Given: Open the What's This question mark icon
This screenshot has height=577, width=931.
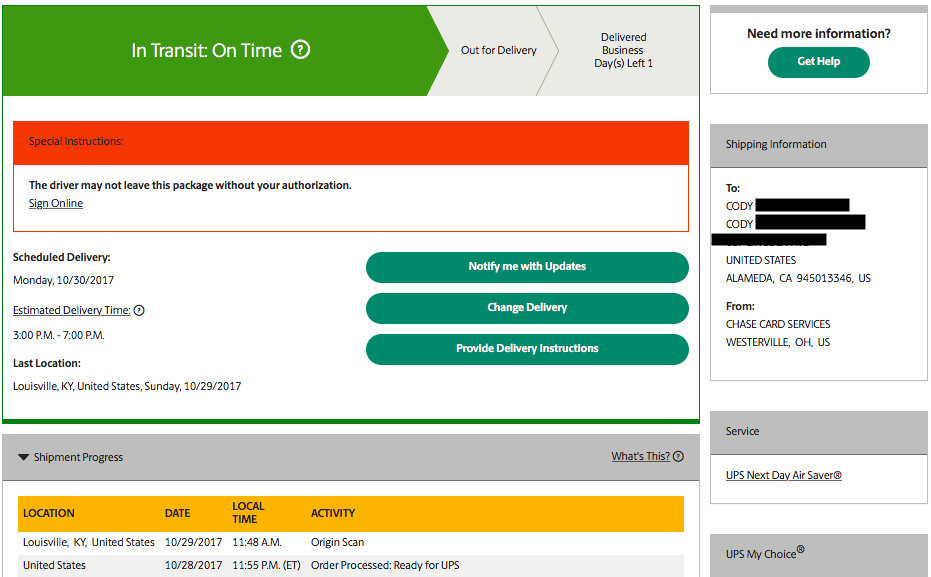Looking at the screenshot, I should (679, 456).
